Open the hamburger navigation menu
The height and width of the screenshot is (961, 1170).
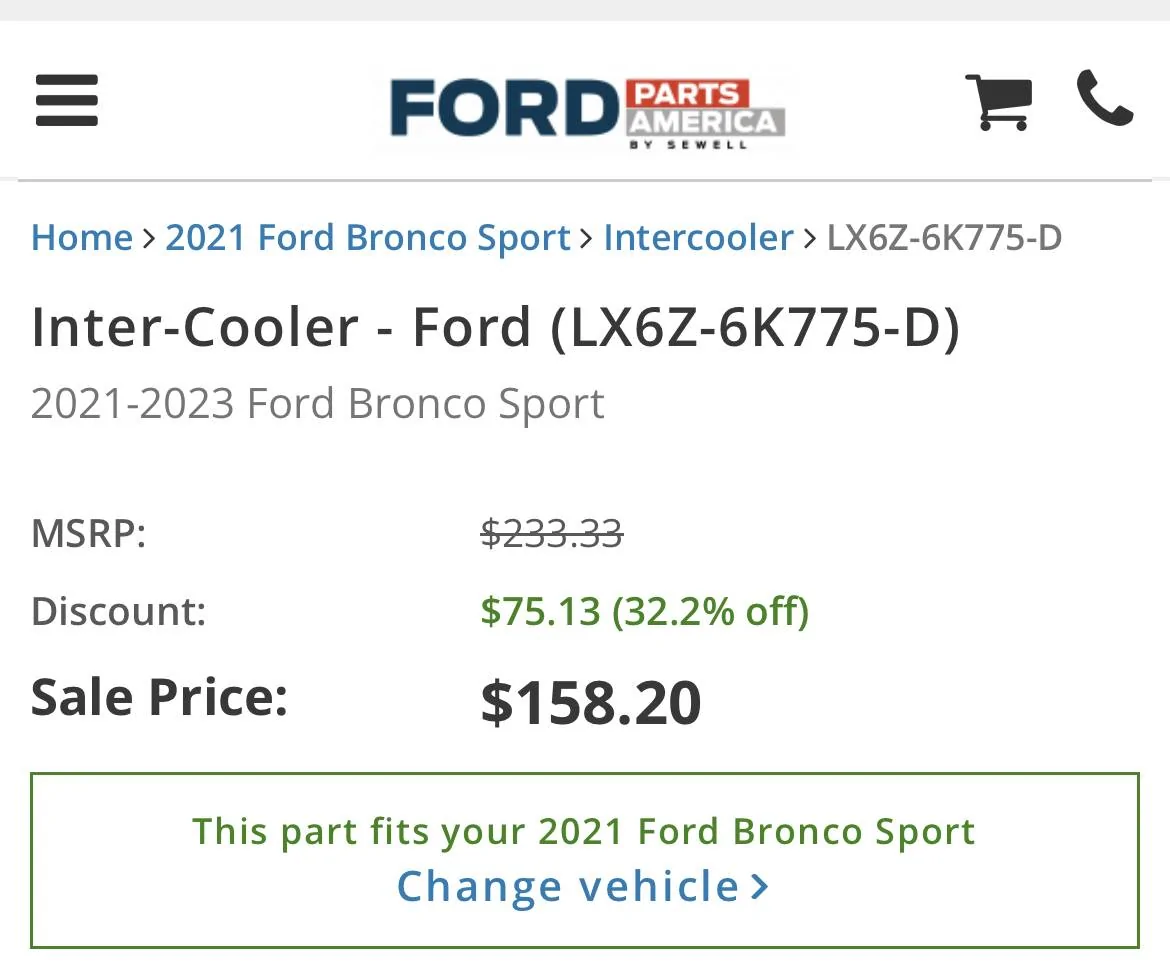tap(67, 101)
